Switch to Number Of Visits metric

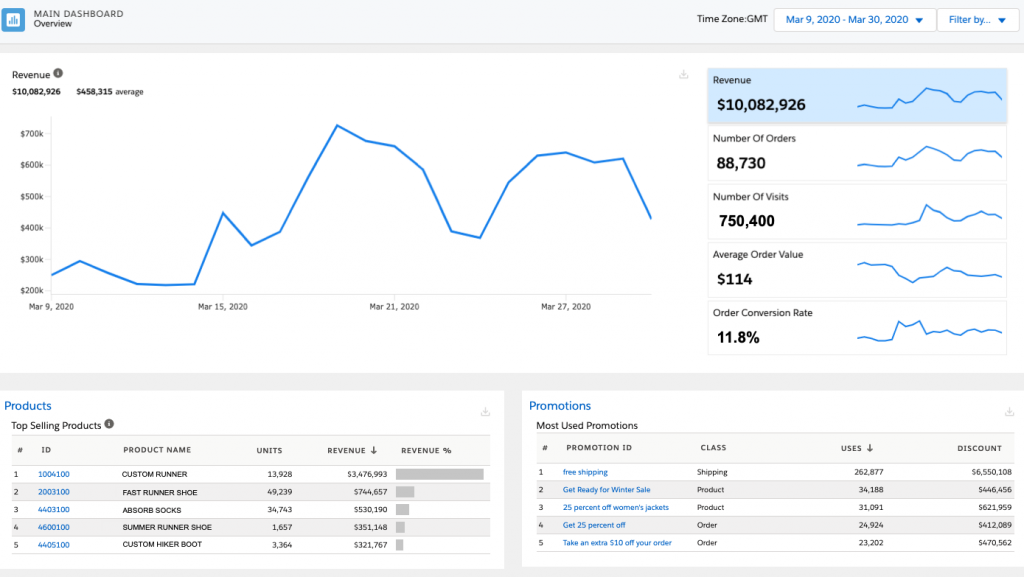[x=856, y=212]
